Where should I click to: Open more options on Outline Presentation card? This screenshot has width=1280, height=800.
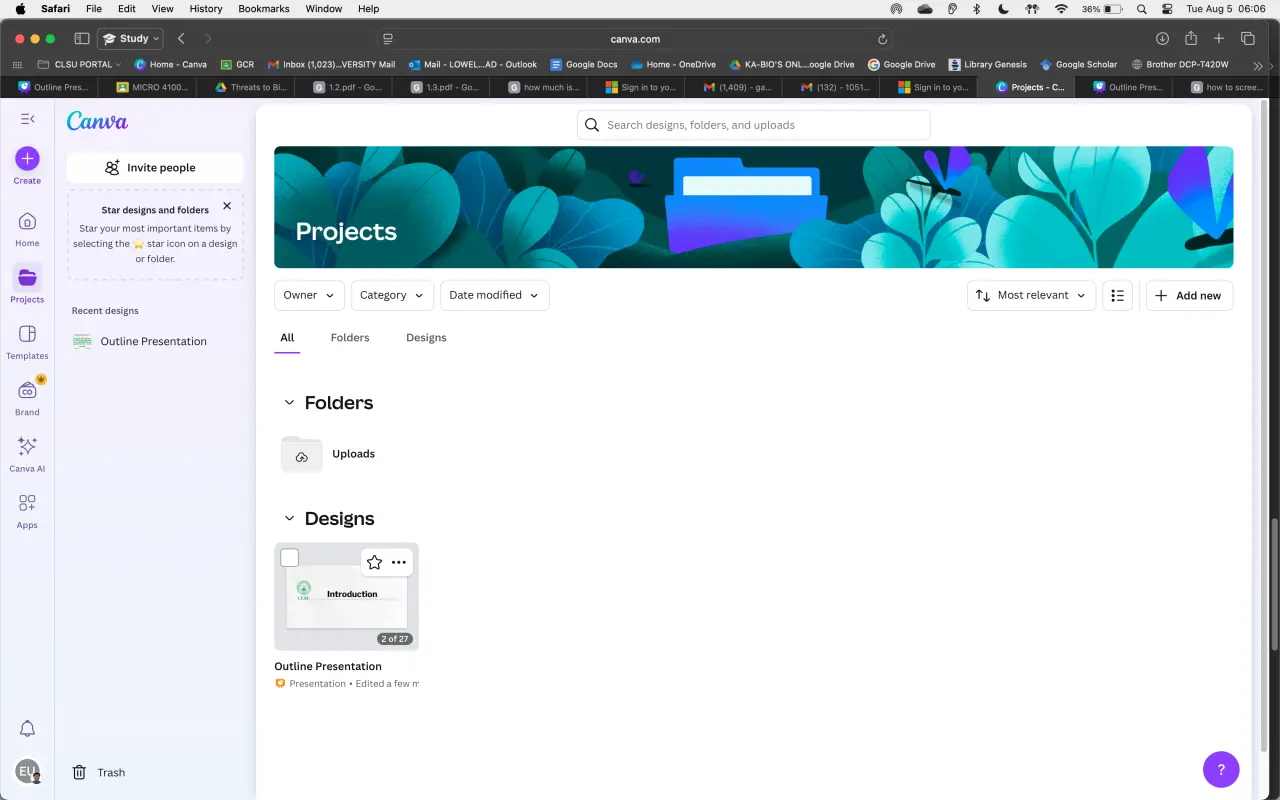[x=399, y=562]
